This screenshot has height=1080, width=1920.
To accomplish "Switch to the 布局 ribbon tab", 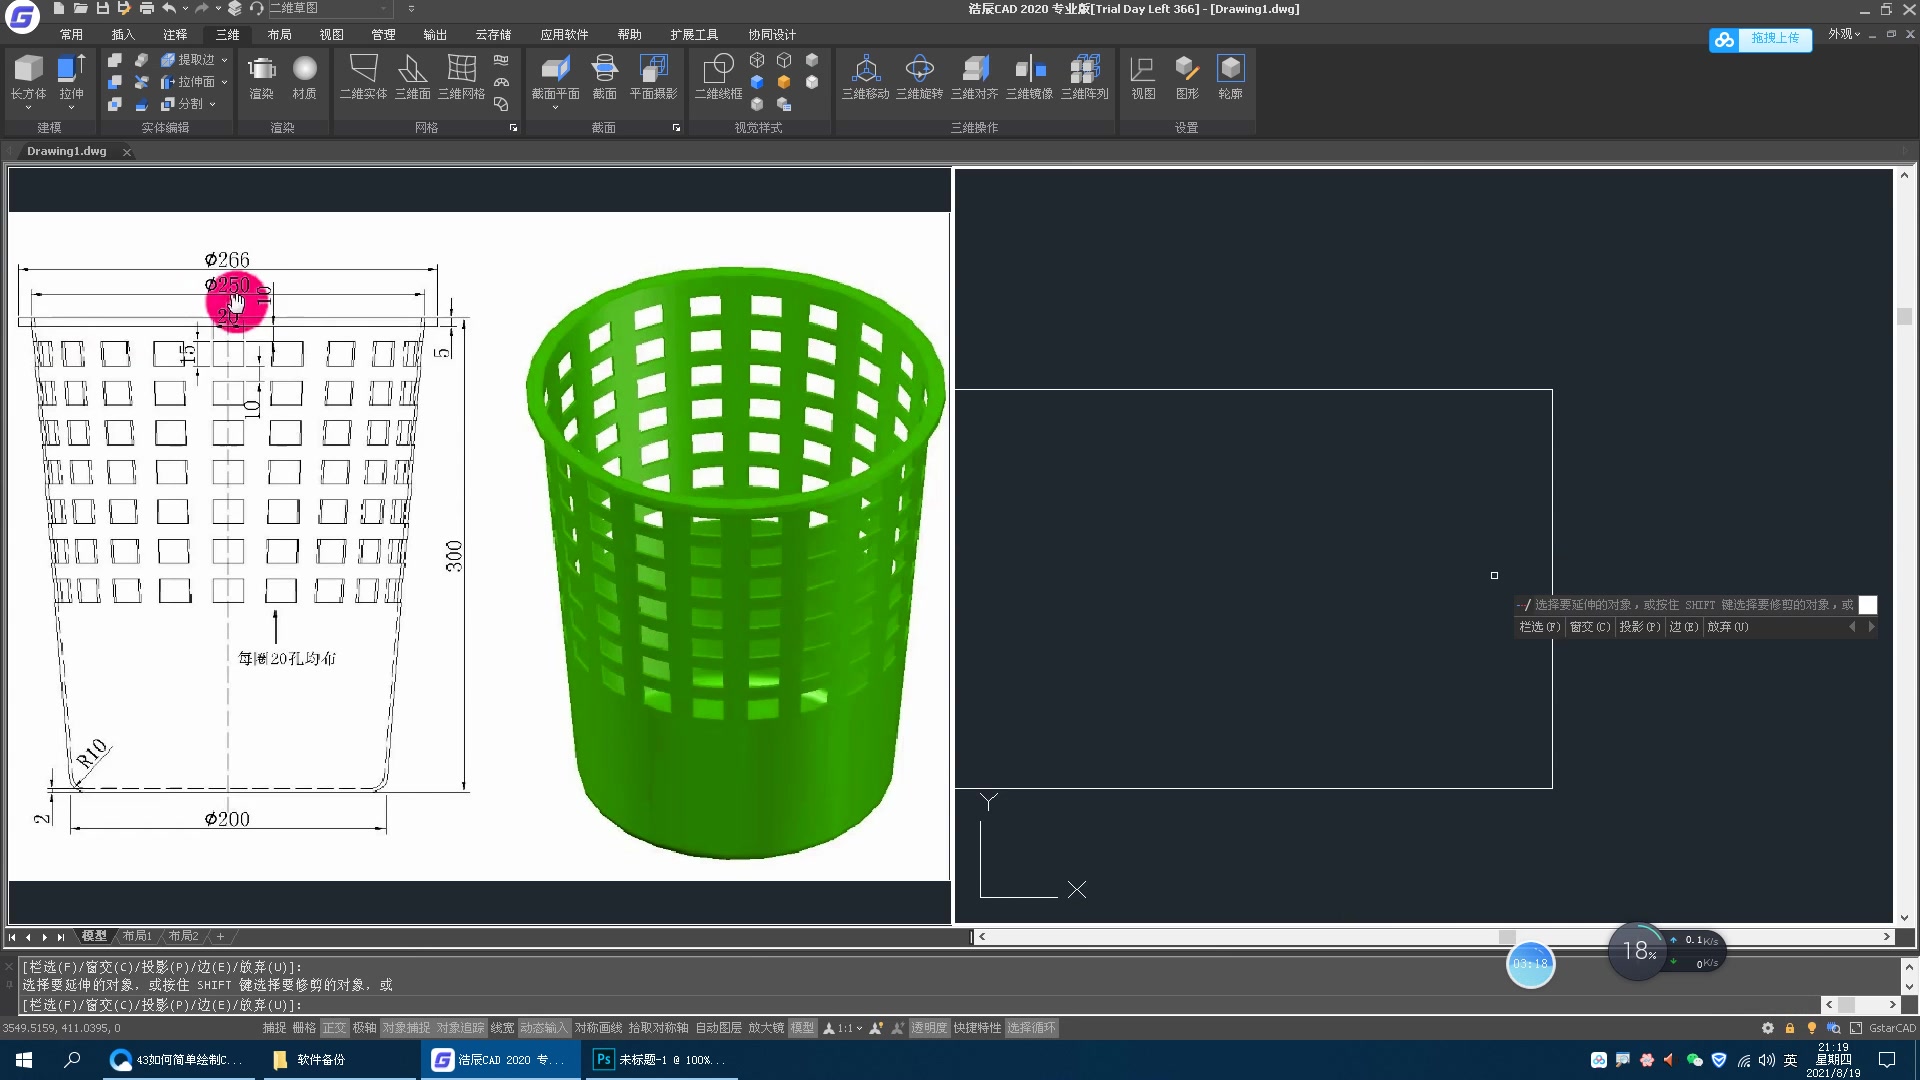I will click(279, 34).
